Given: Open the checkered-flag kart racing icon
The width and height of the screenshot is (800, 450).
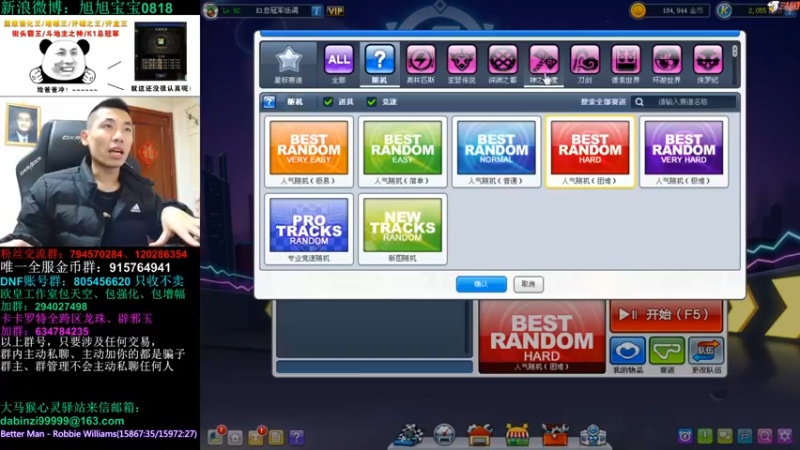Looking at the screenshot, I should click(x=410, y=435).
